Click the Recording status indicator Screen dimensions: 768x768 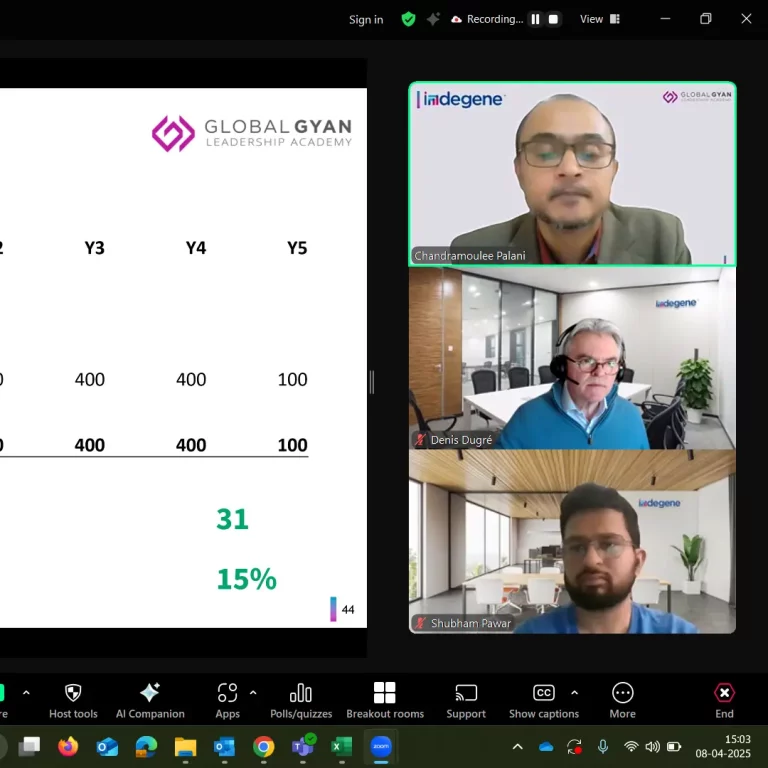pyautogui.click(x=487, y=19)
